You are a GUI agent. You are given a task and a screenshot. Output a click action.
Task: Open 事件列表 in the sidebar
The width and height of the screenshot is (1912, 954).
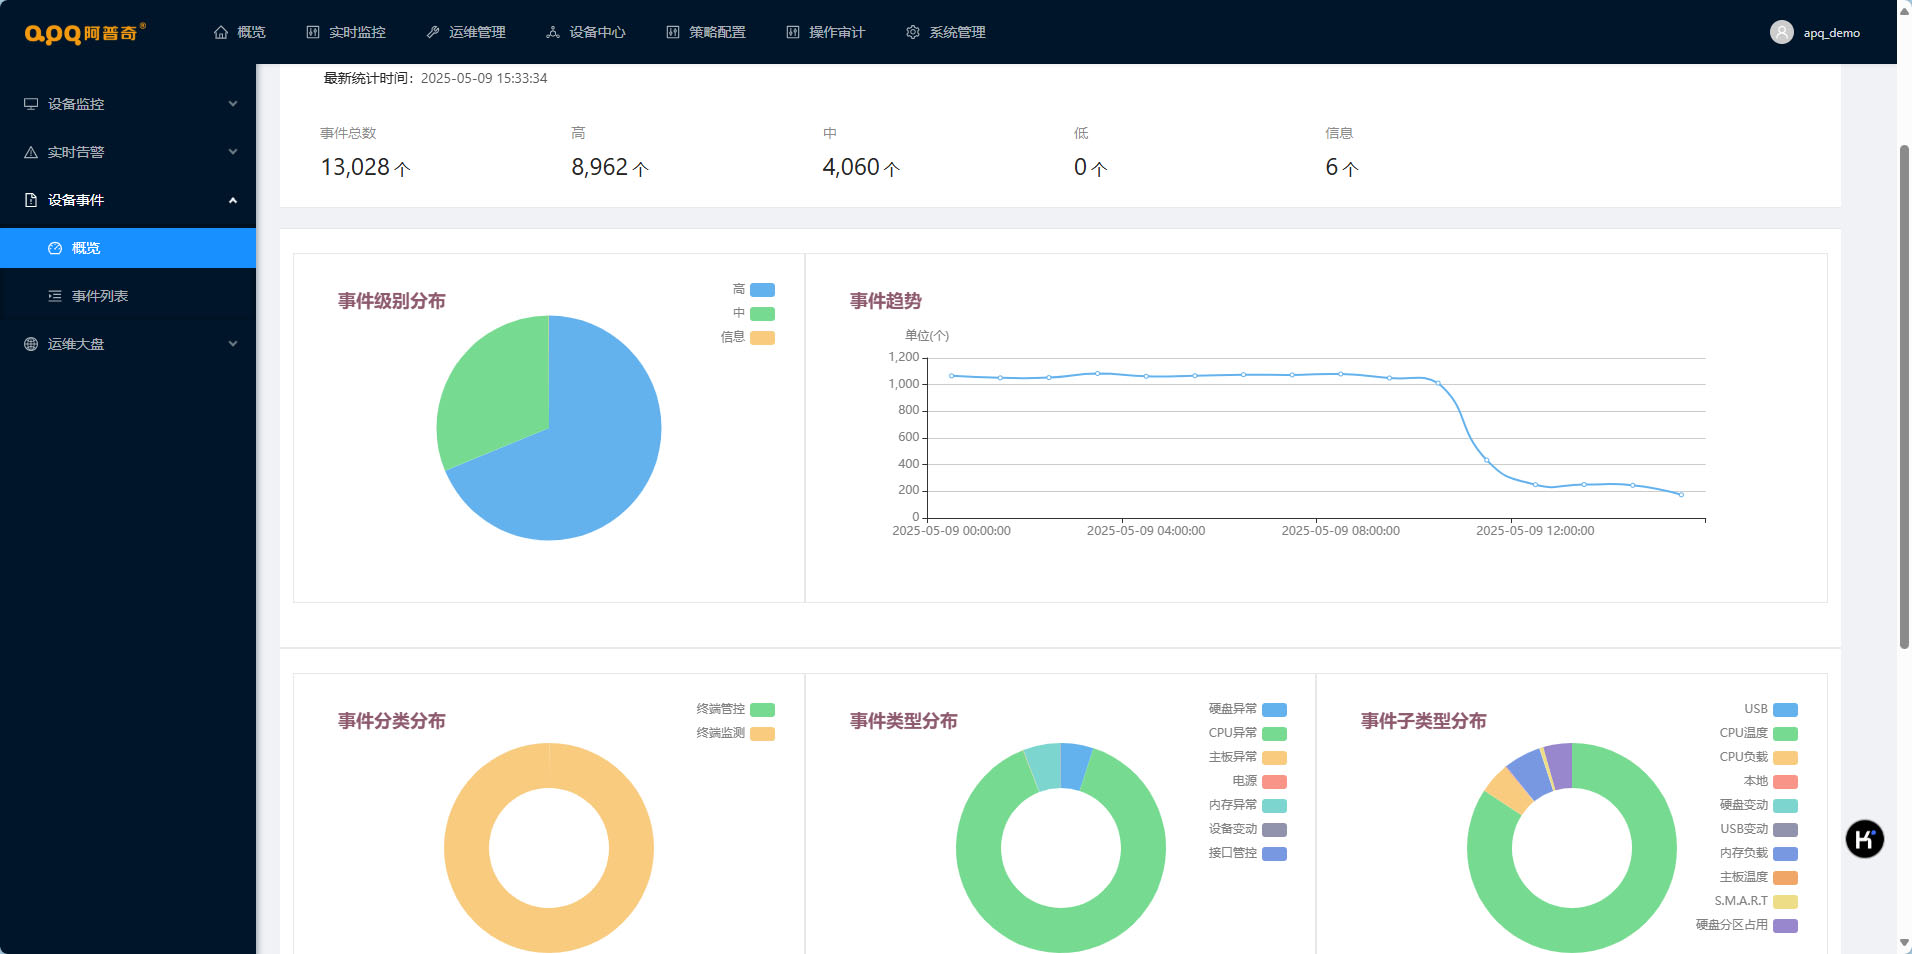click(100, 296)
